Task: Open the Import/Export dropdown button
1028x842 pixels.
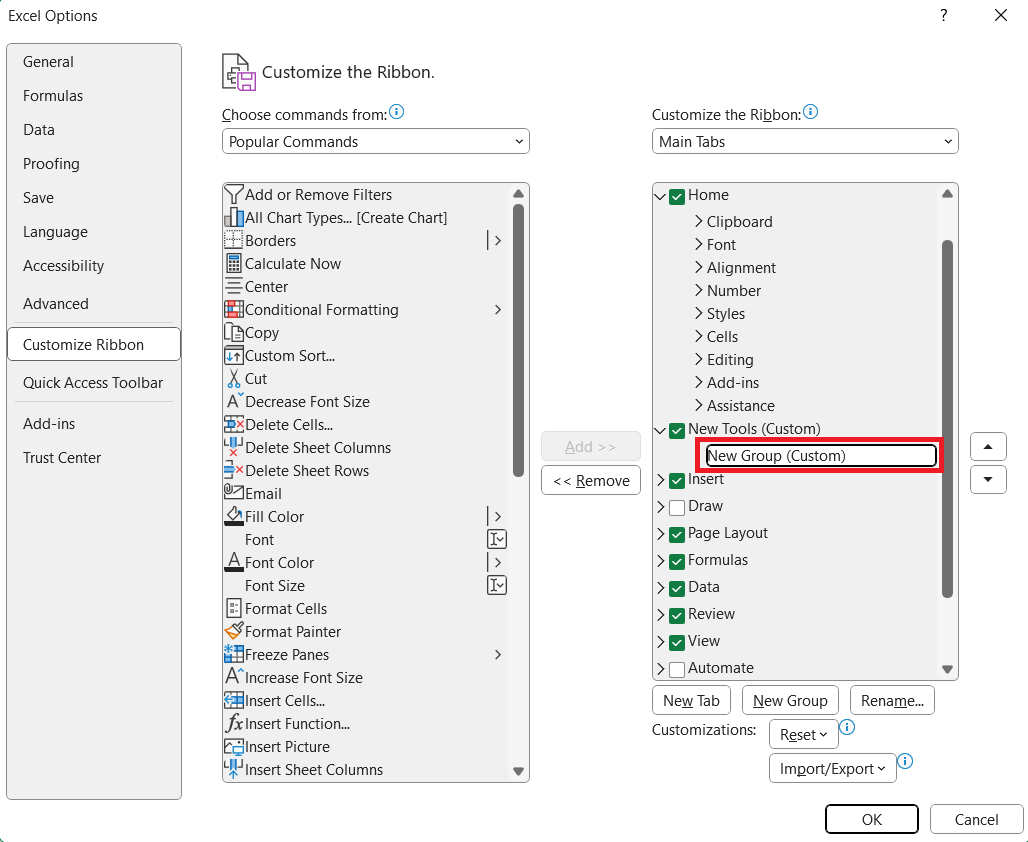Action: (833, 769)
